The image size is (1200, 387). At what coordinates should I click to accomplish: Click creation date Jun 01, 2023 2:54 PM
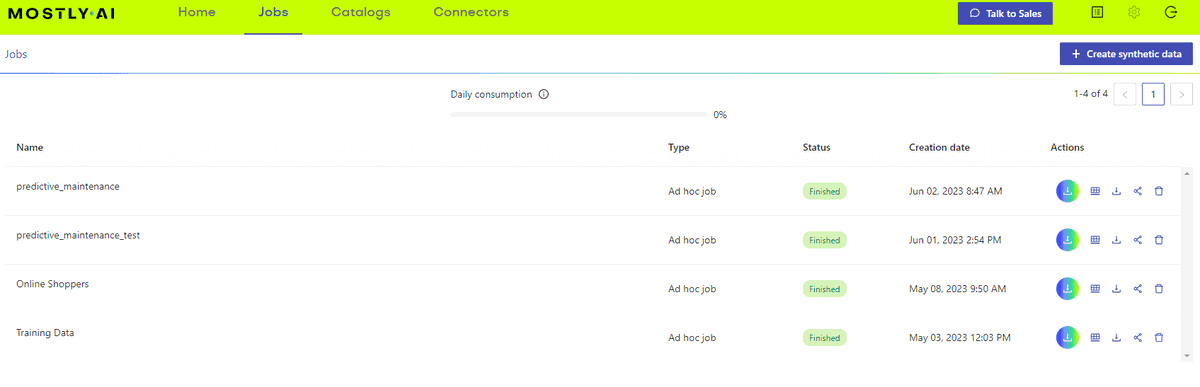pos(955,240)
